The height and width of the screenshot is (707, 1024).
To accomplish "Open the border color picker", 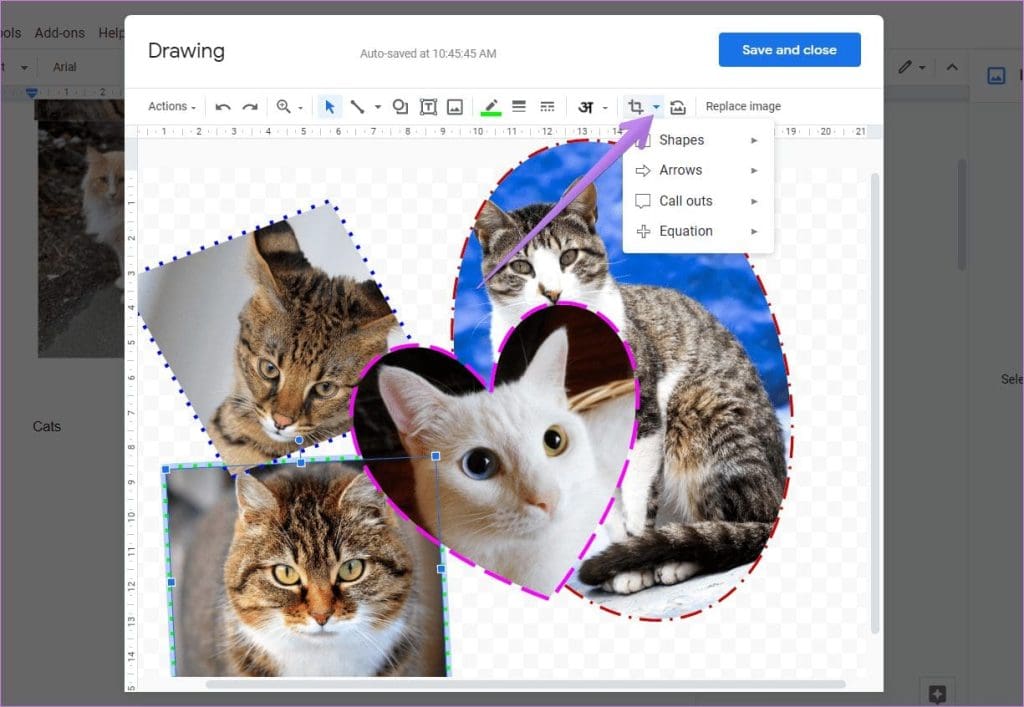I will [492, 106].
